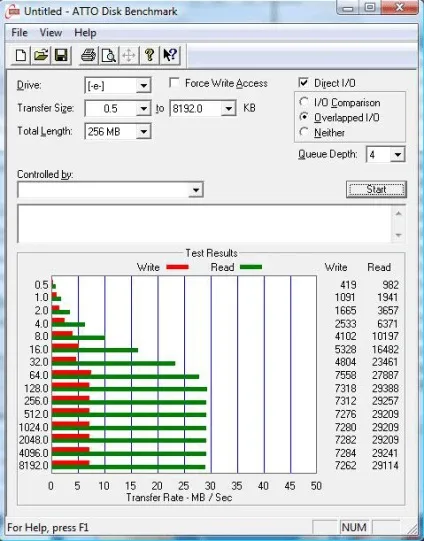Activate the context help arrow icon
The height and width of the screenshot is (541, 424).
click(x=170, y=55)
